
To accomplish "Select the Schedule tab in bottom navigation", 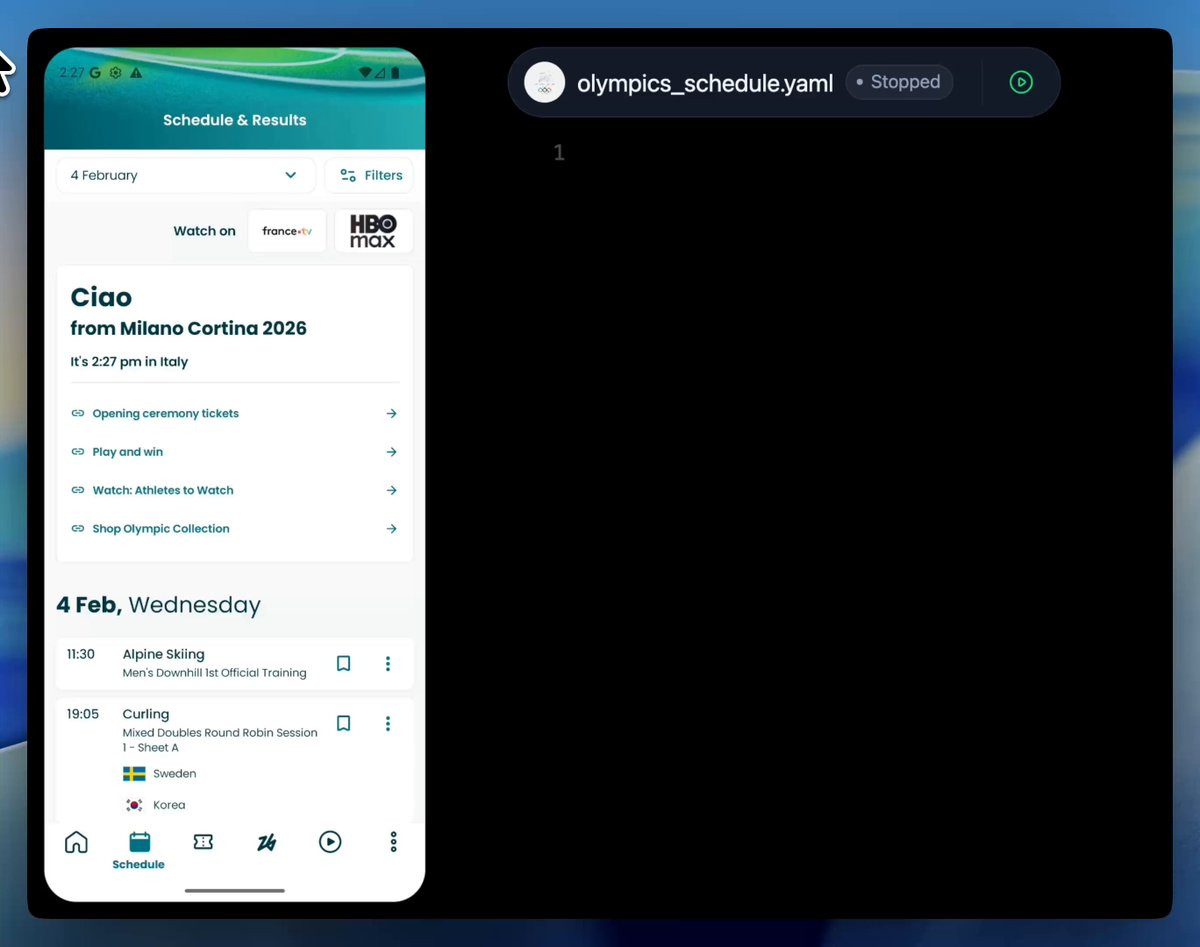I will point(139,850).
